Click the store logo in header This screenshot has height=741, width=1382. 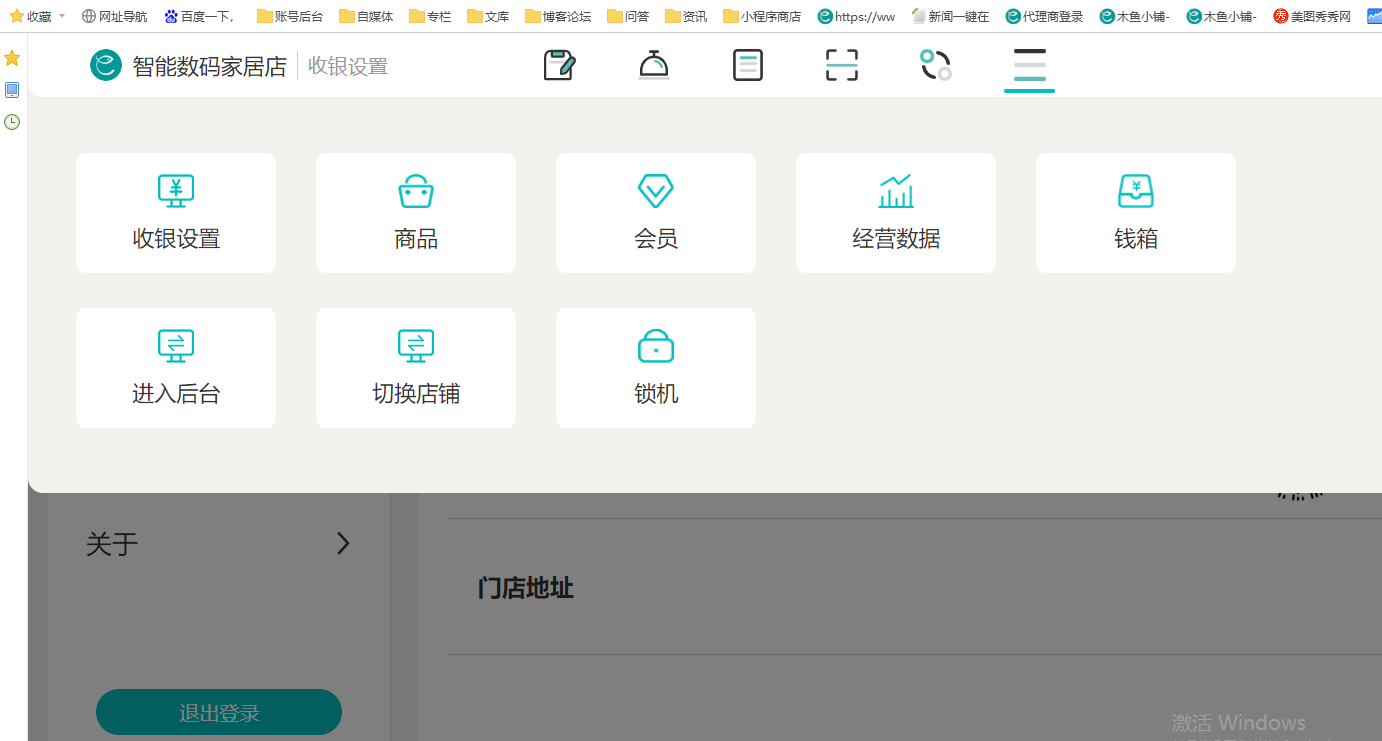pos(105,65)
